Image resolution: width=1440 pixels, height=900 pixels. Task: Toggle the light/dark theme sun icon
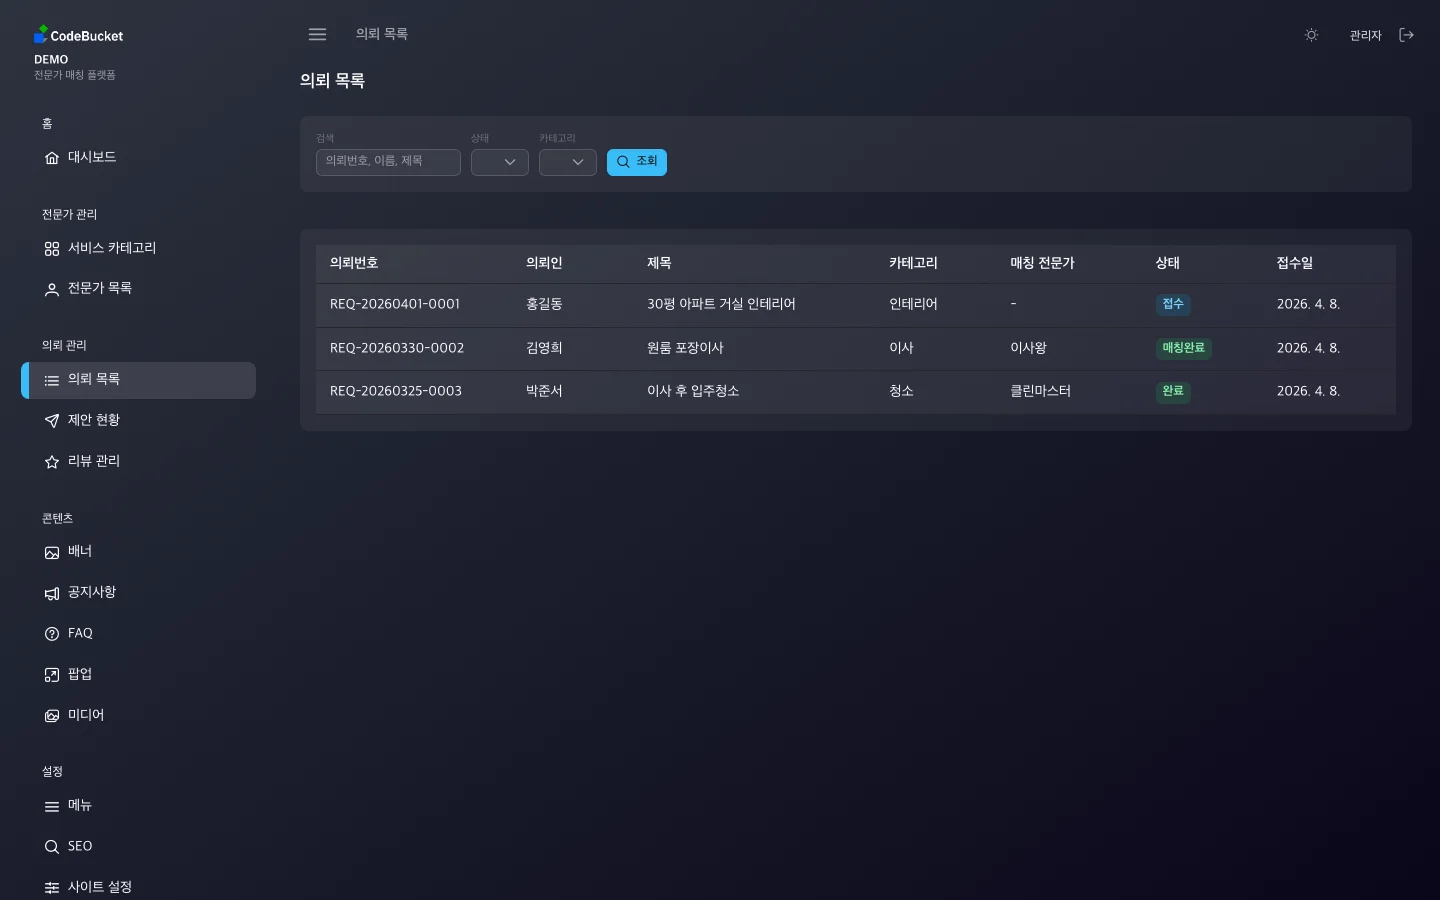pos(1311,35)
